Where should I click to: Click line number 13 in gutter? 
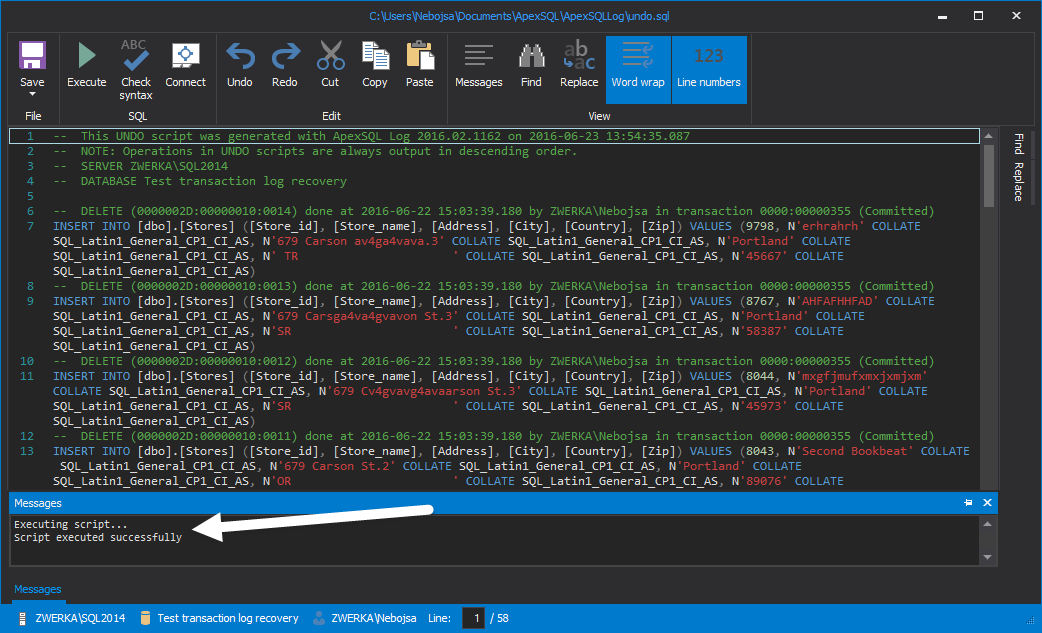coord(27,452)
